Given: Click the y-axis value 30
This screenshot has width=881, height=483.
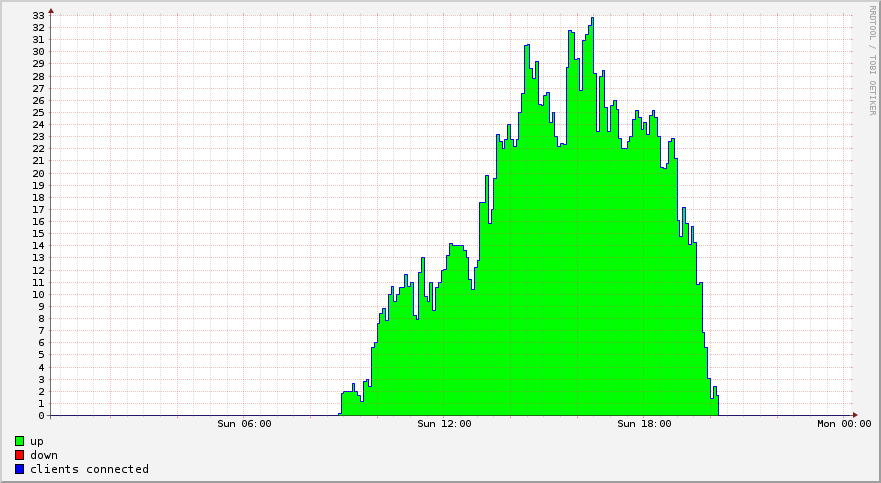Looking at the screenshot, I should 38,52.
